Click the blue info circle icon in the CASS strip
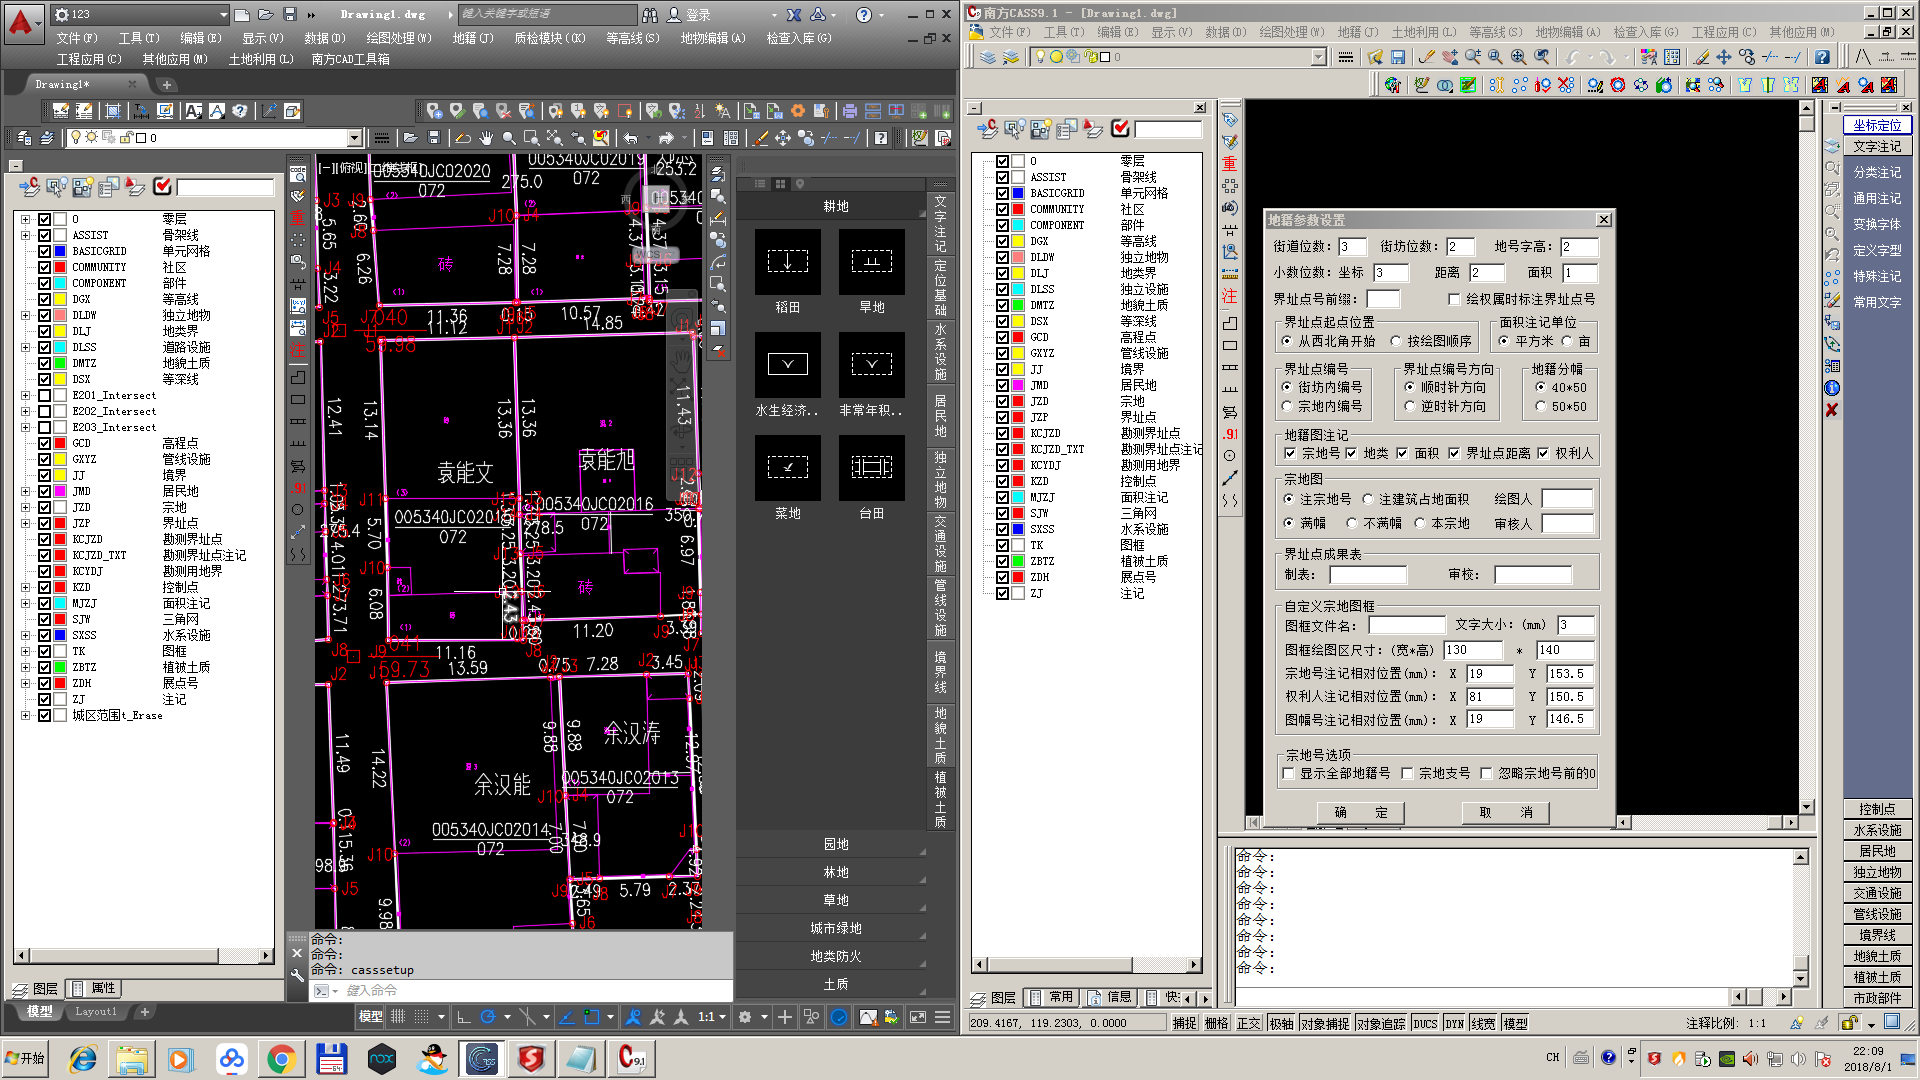The height and width of the screenshot is (1080, 1920). (x=1832, y=388)
